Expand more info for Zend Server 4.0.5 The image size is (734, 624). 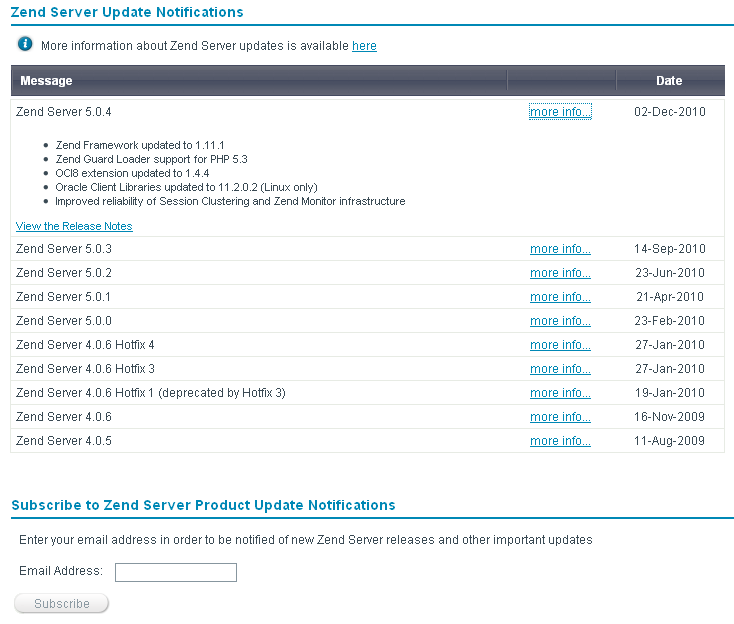point(560,441)
